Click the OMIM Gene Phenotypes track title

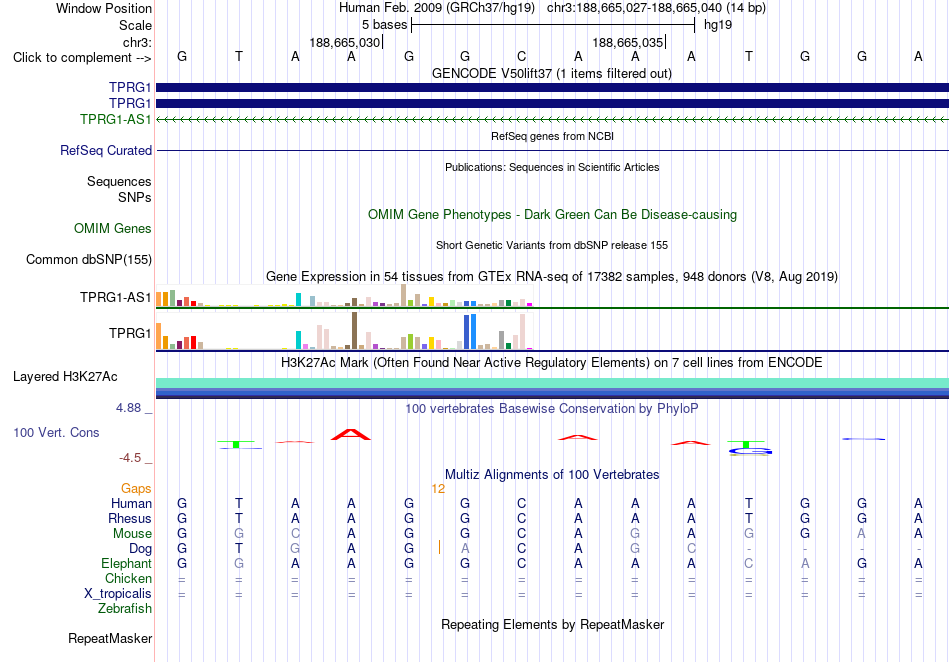(x=553, y=214)
